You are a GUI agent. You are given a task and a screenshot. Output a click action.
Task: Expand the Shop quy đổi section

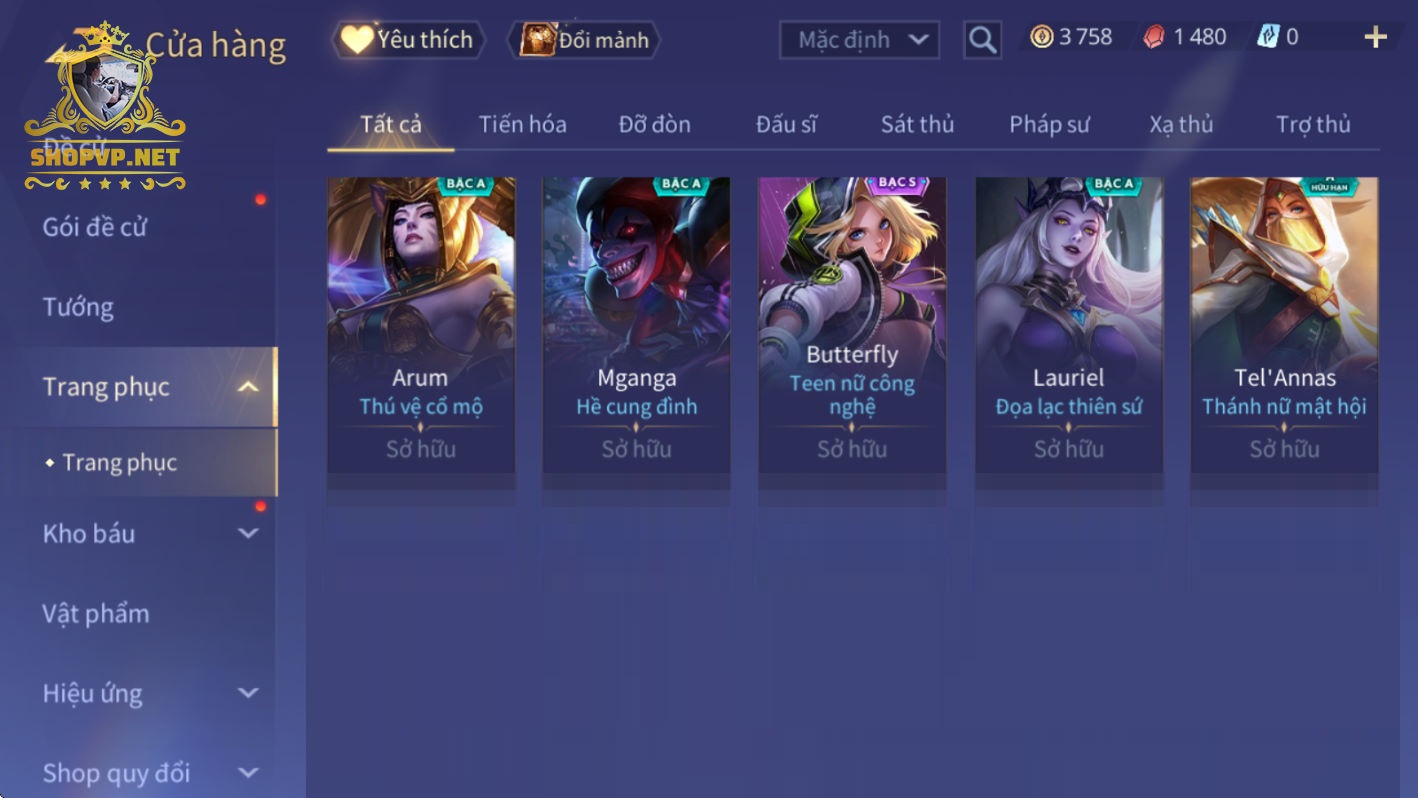[x=248, y=773]
